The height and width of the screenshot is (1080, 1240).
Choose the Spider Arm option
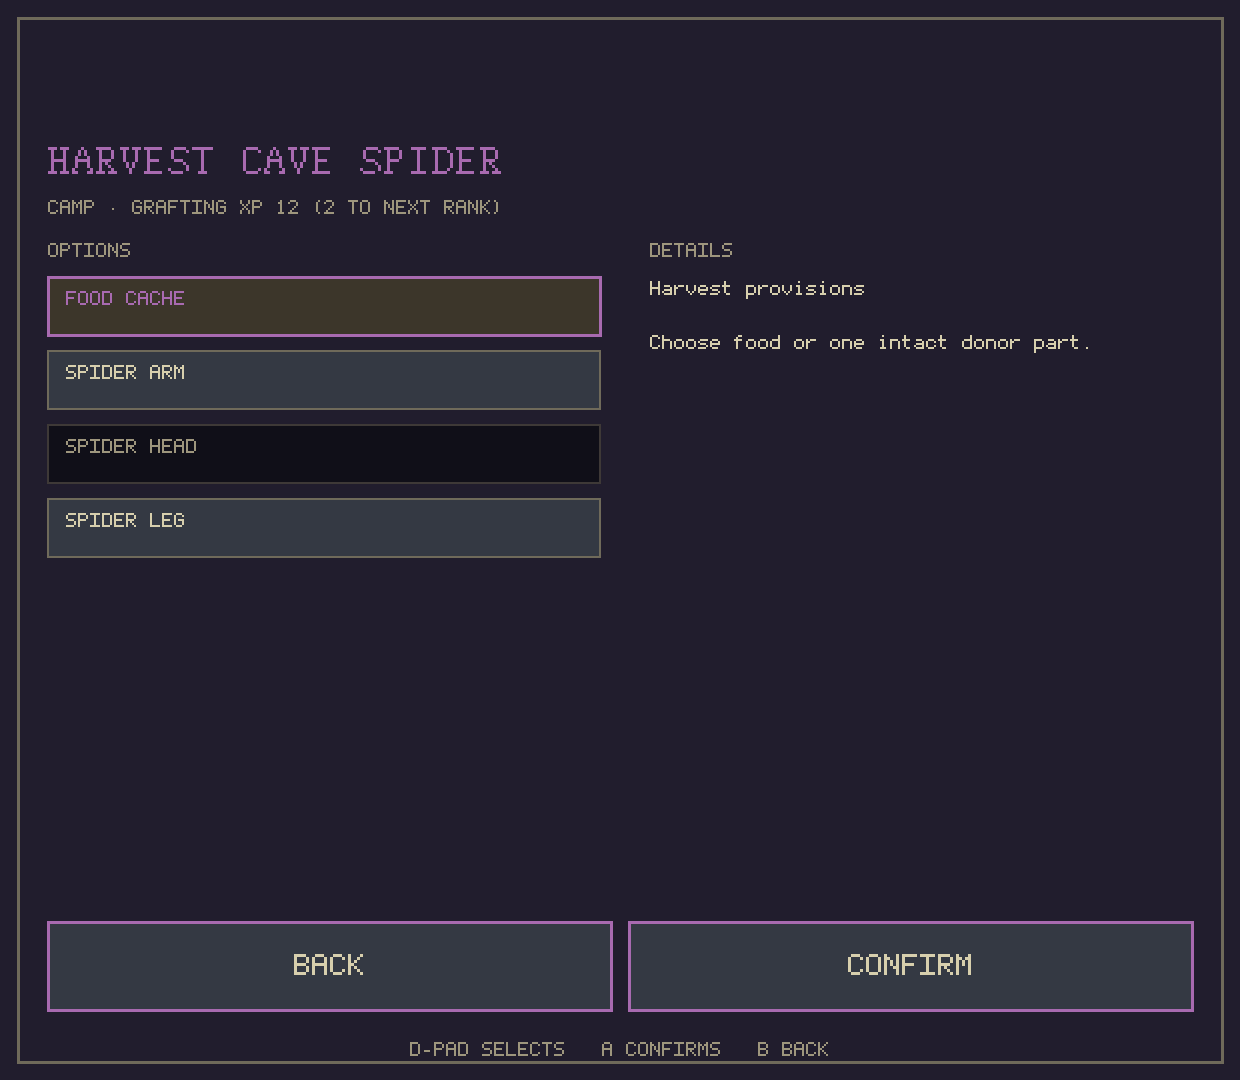tap(324, 380)
